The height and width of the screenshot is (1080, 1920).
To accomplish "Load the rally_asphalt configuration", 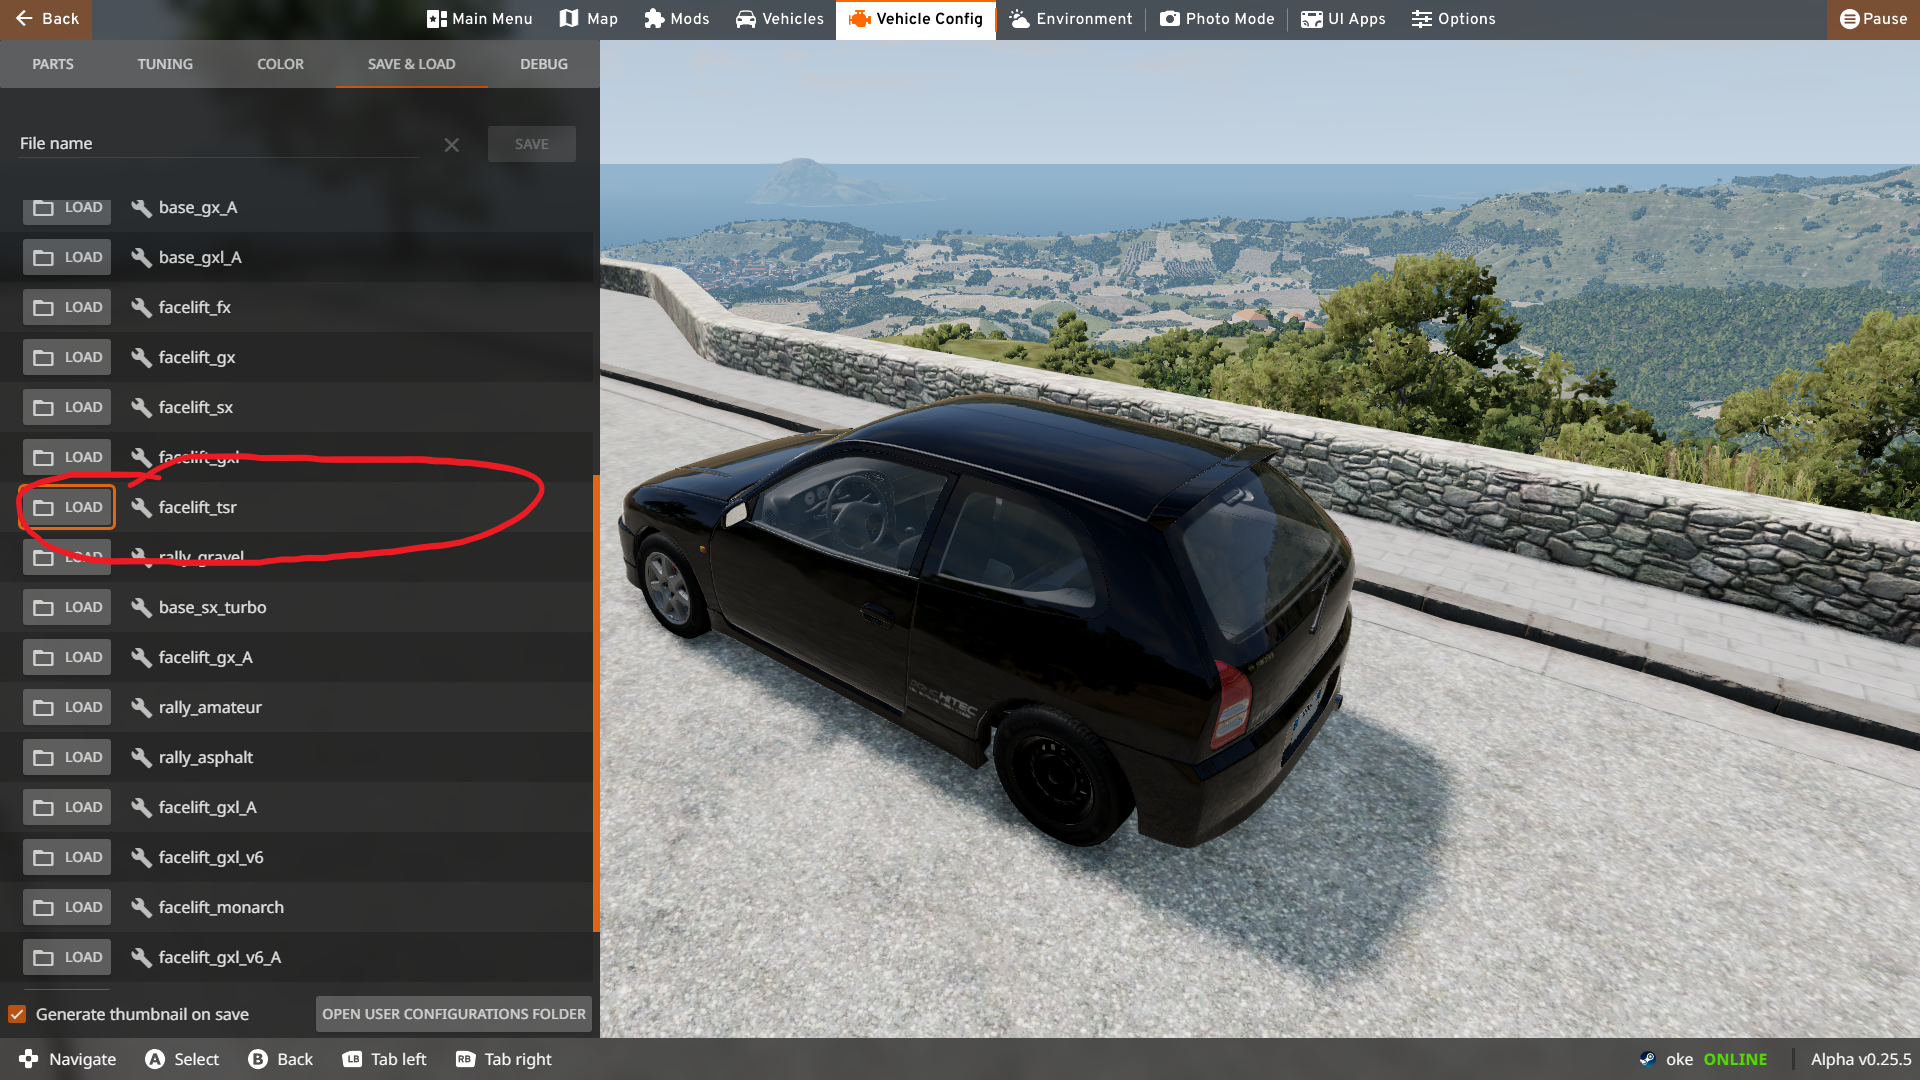I will pyautogui.click(x=67, y=757).
